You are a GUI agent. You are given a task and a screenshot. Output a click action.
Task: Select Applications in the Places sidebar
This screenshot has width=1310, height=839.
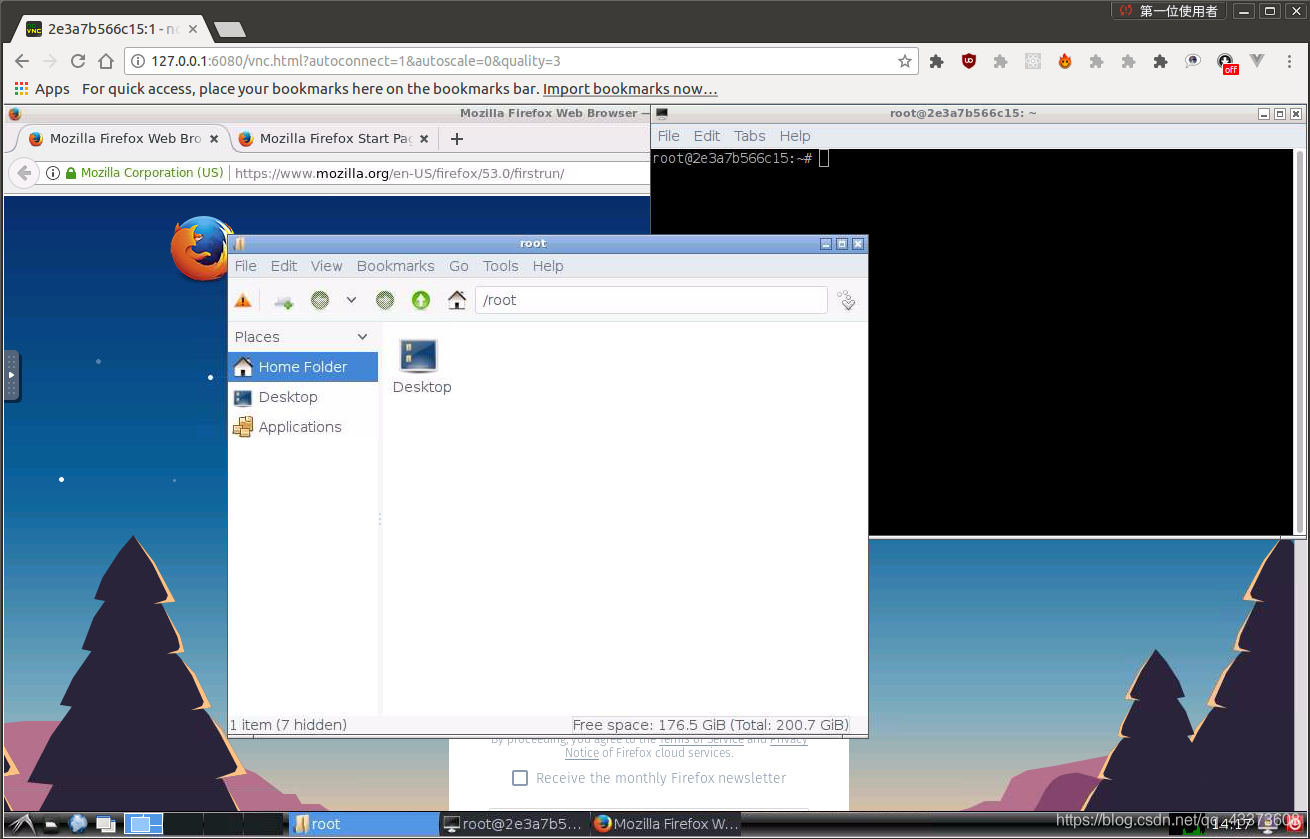point(297,427)
